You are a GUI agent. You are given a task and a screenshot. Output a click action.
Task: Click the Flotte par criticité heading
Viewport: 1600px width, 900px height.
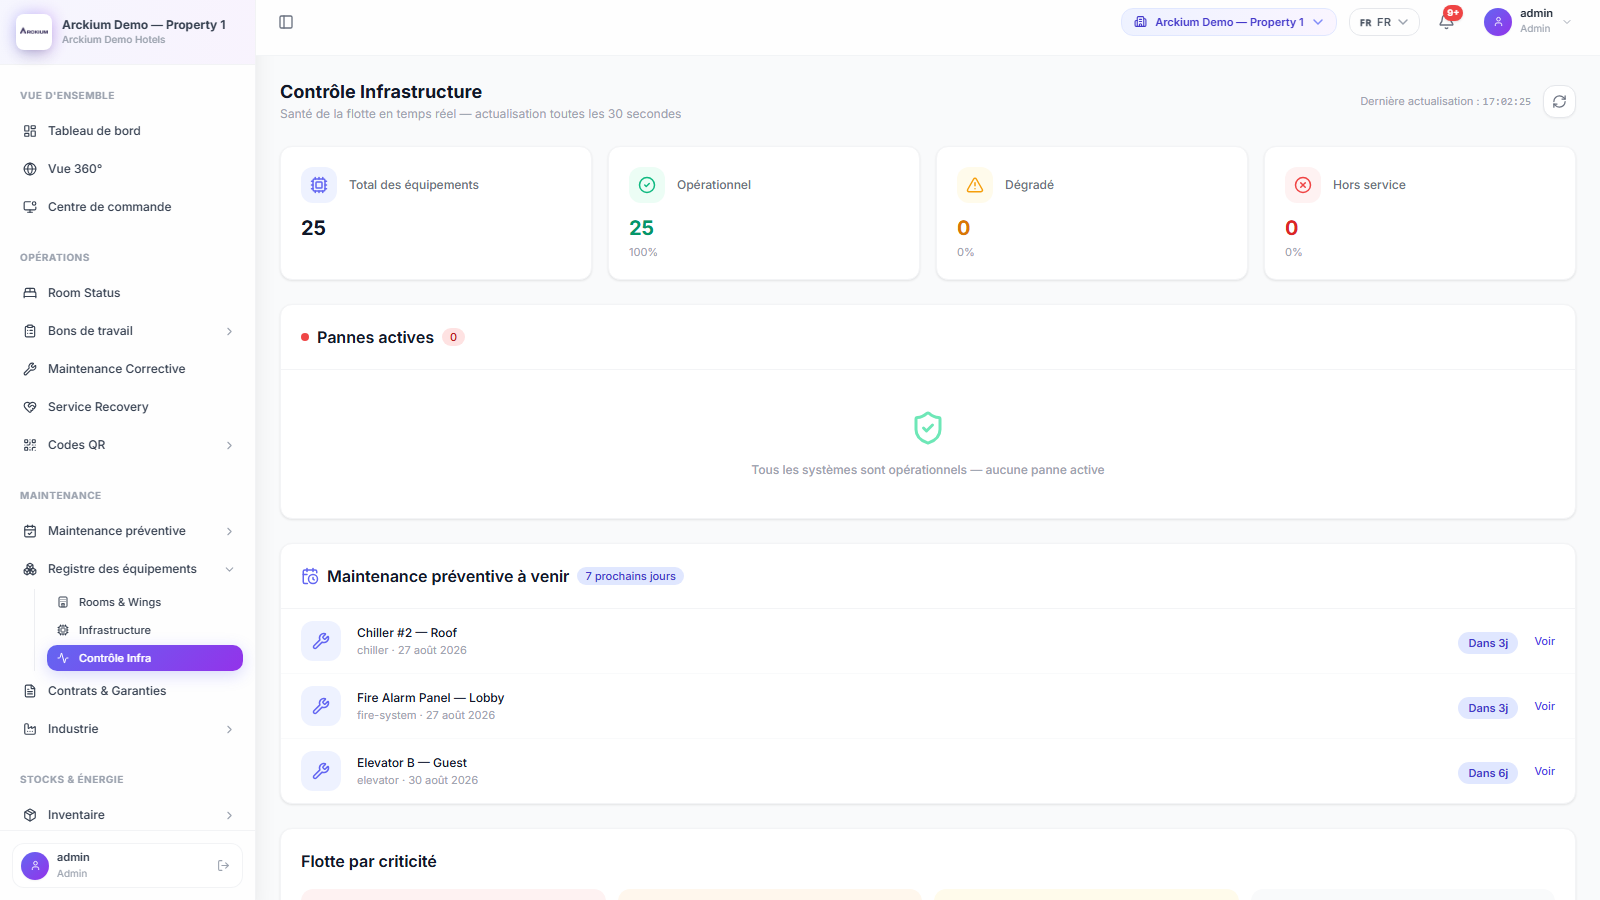click(369, 861)
